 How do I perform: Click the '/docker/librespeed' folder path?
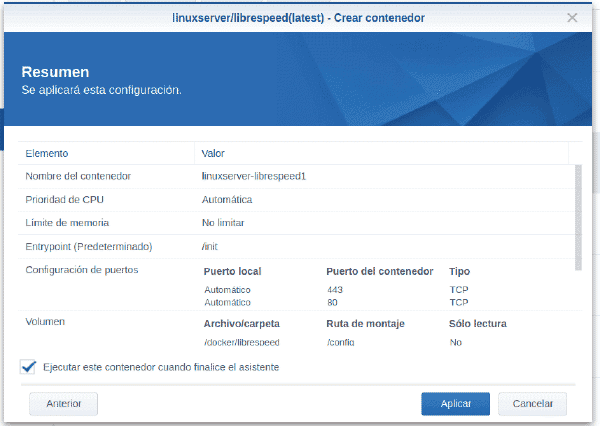tap(241, 342)
